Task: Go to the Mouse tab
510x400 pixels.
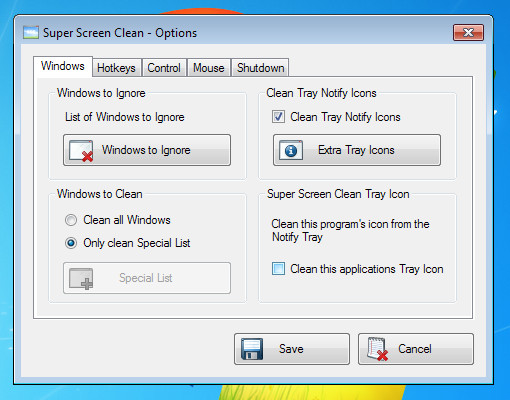Action: (x=209, y=68)
